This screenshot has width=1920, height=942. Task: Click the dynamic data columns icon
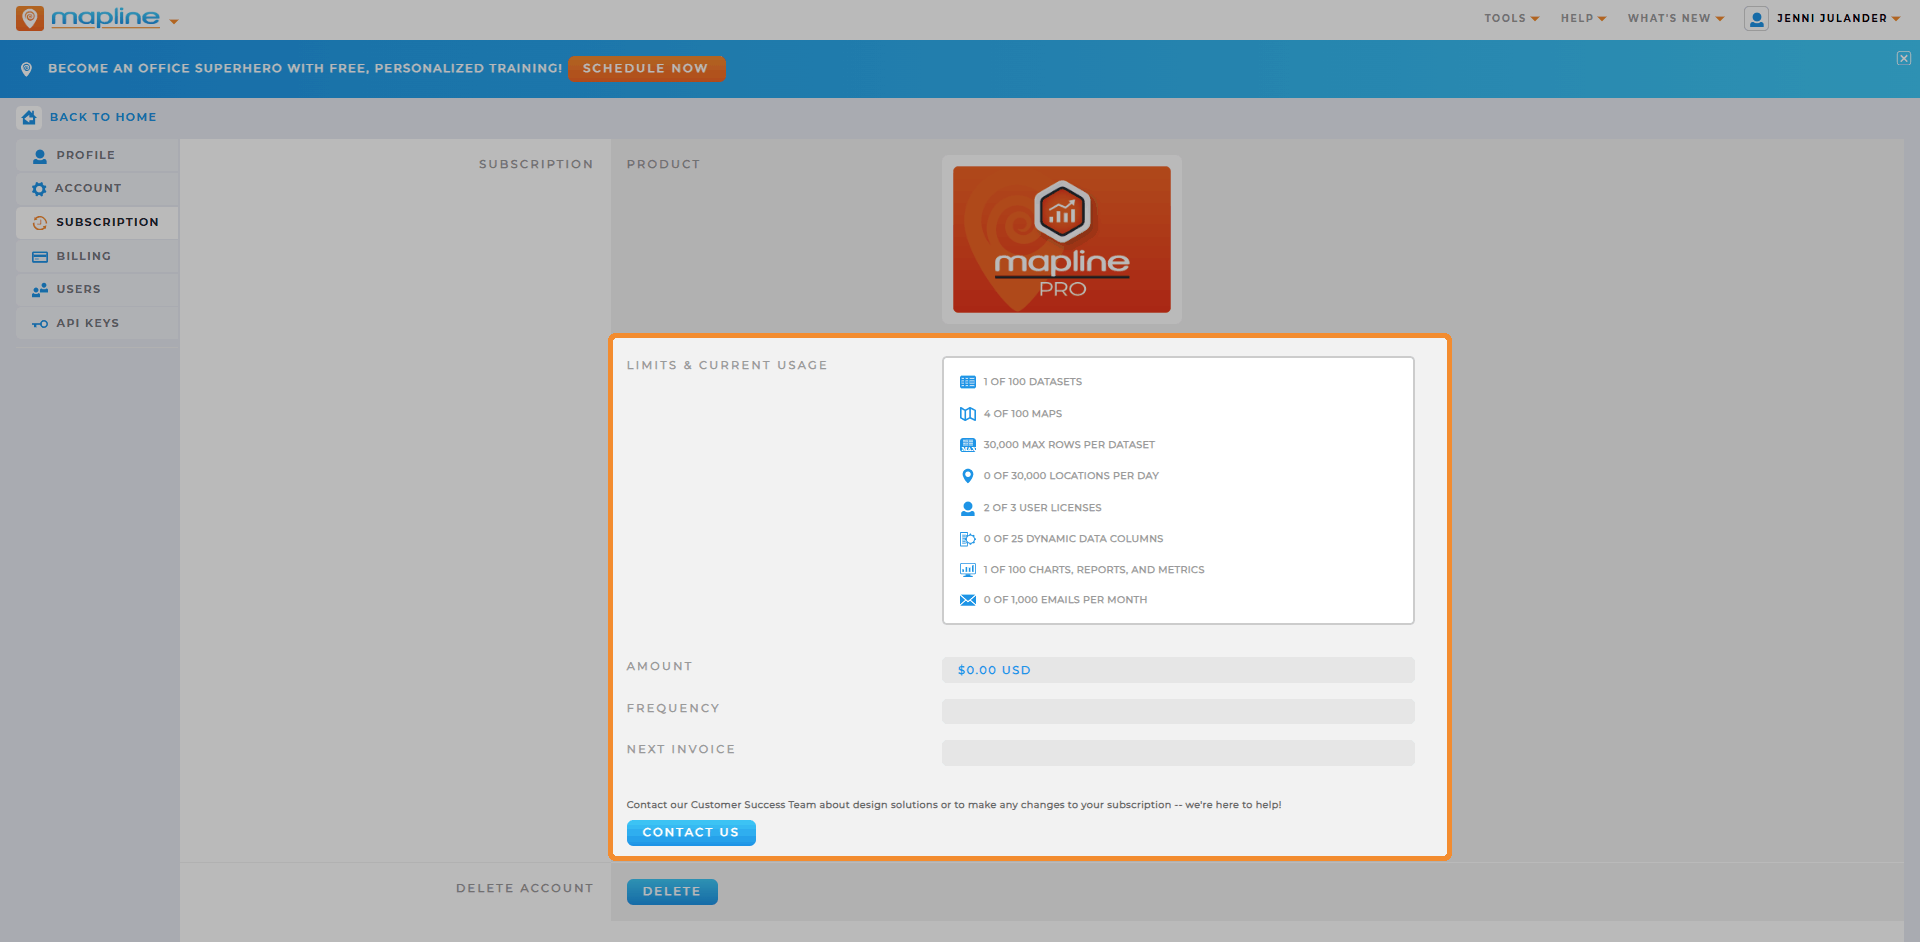(968, 539)
